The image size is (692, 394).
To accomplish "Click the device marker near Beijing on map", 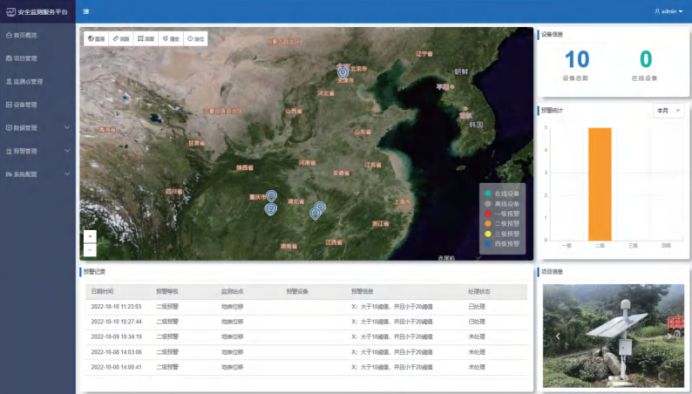I will point(343,71).
